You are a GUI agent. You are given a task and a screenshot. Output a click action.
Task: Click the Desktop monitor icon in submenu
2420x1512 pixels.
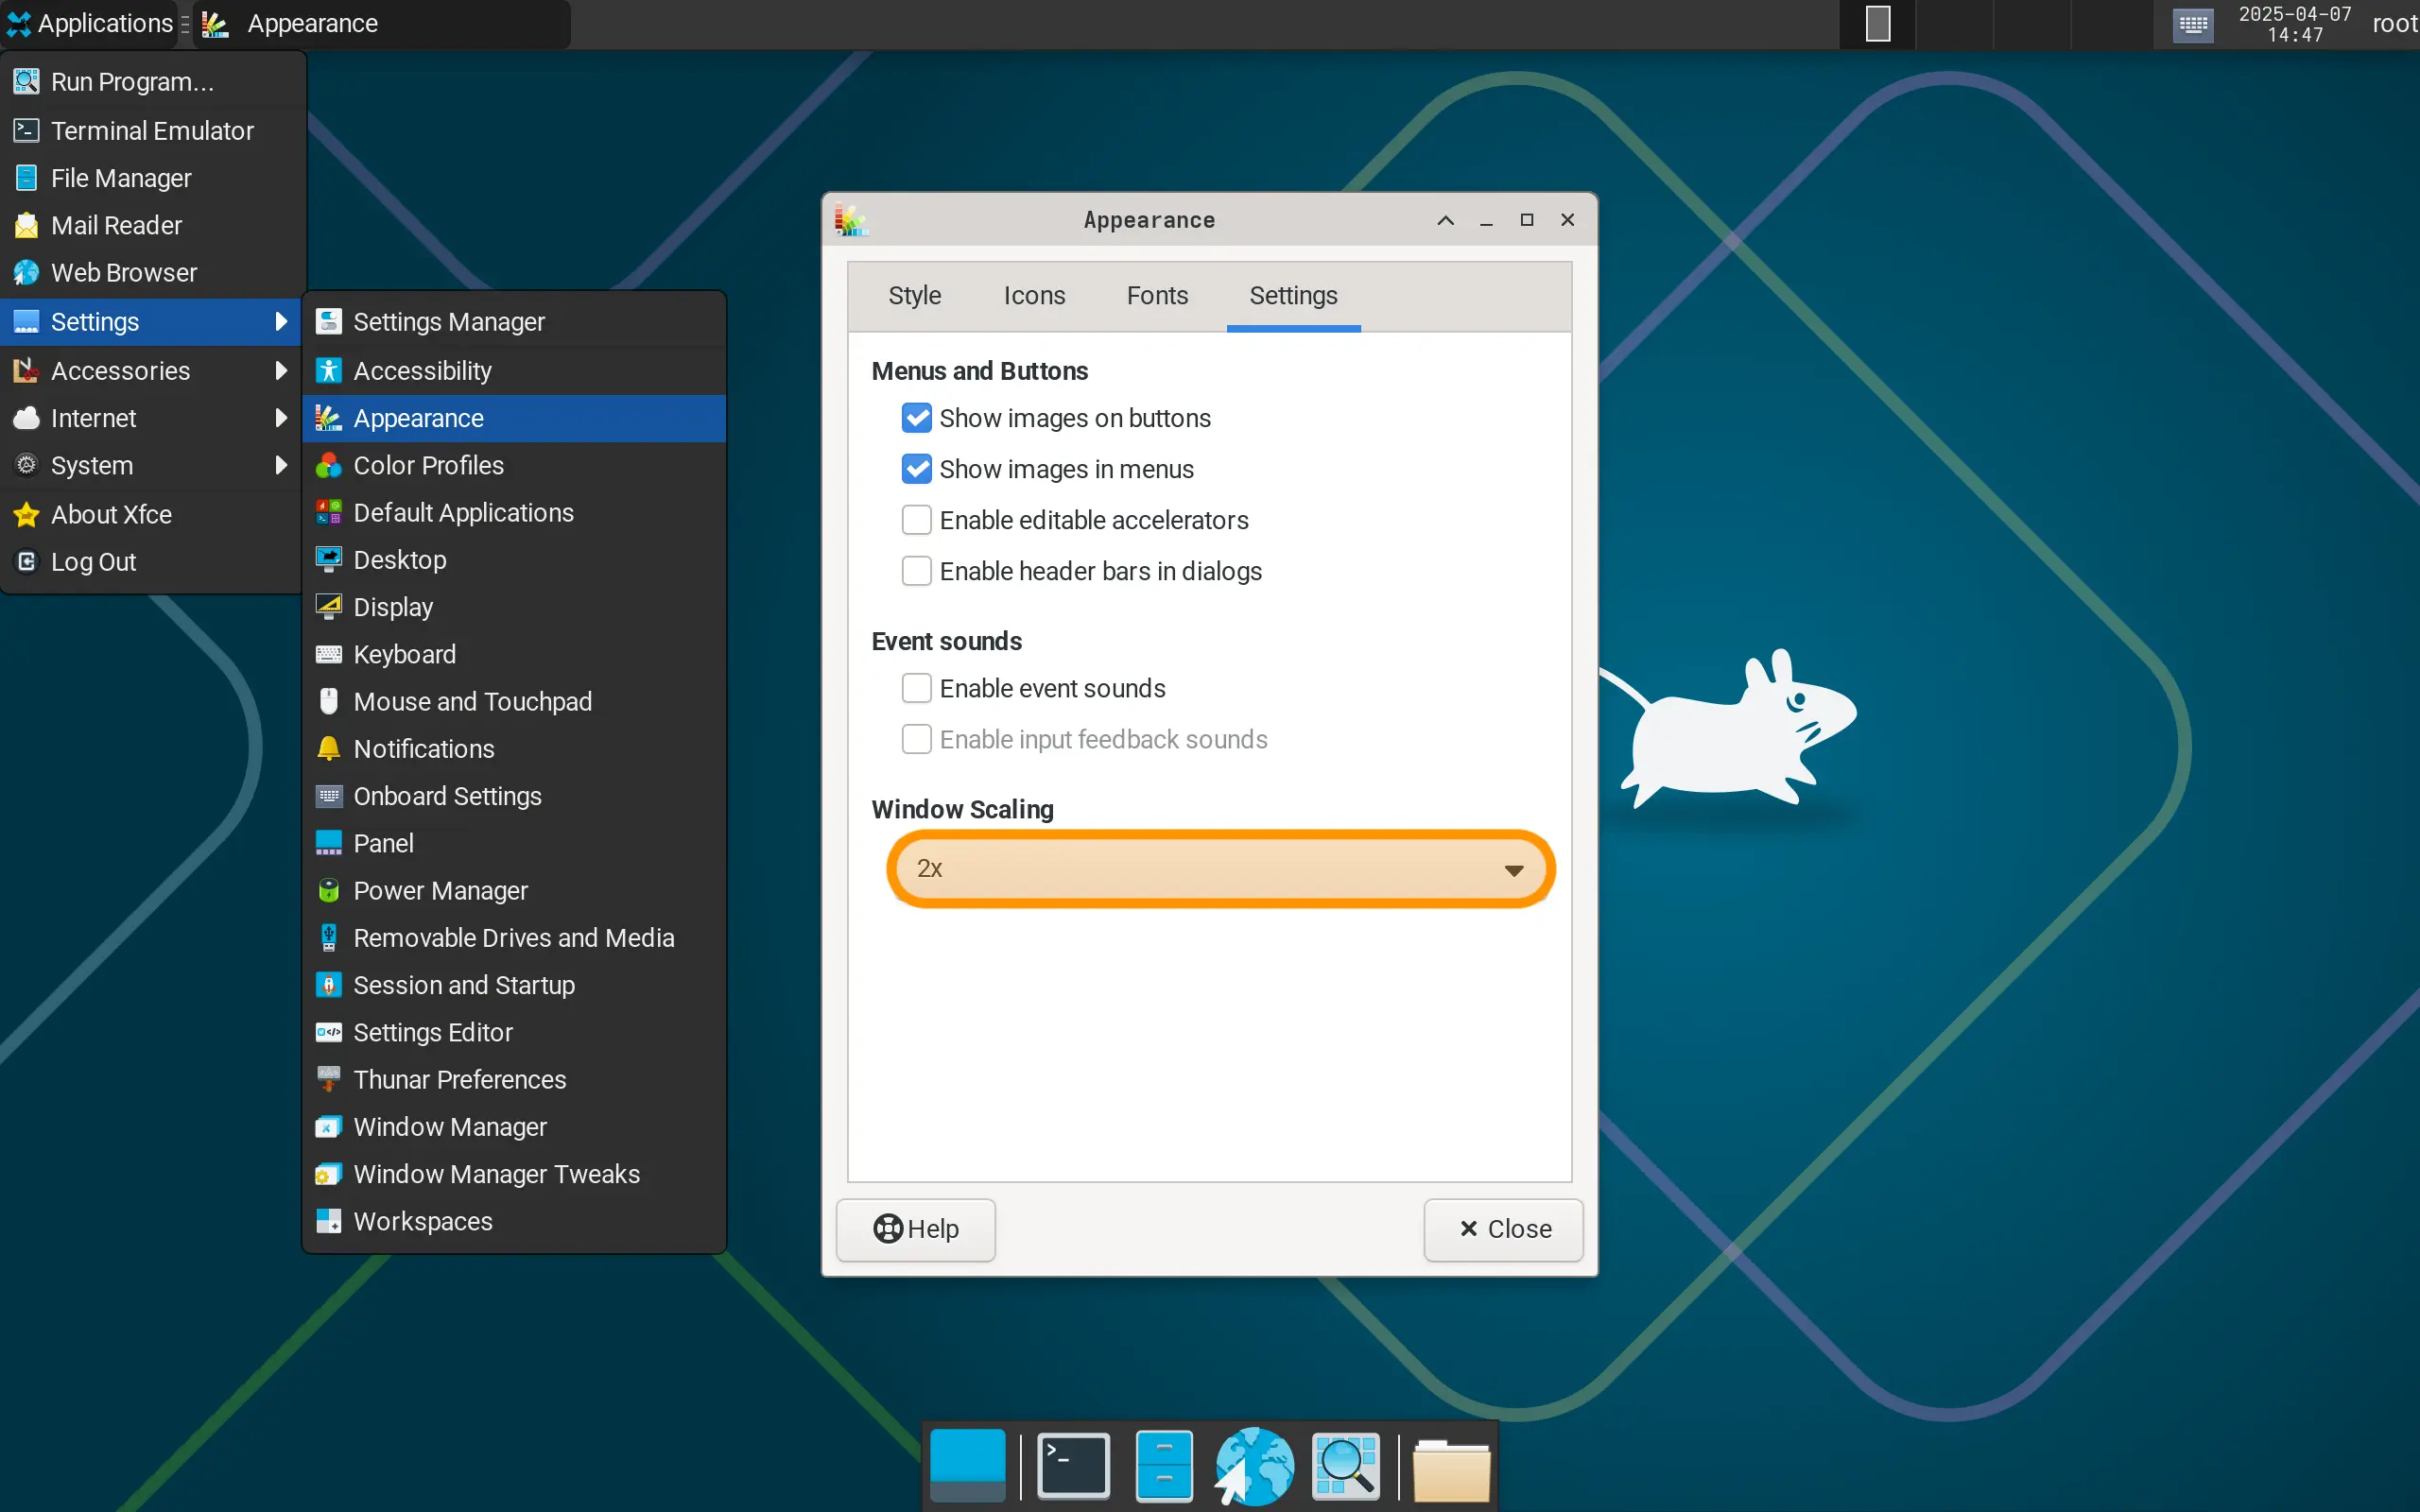pos(328,560)
